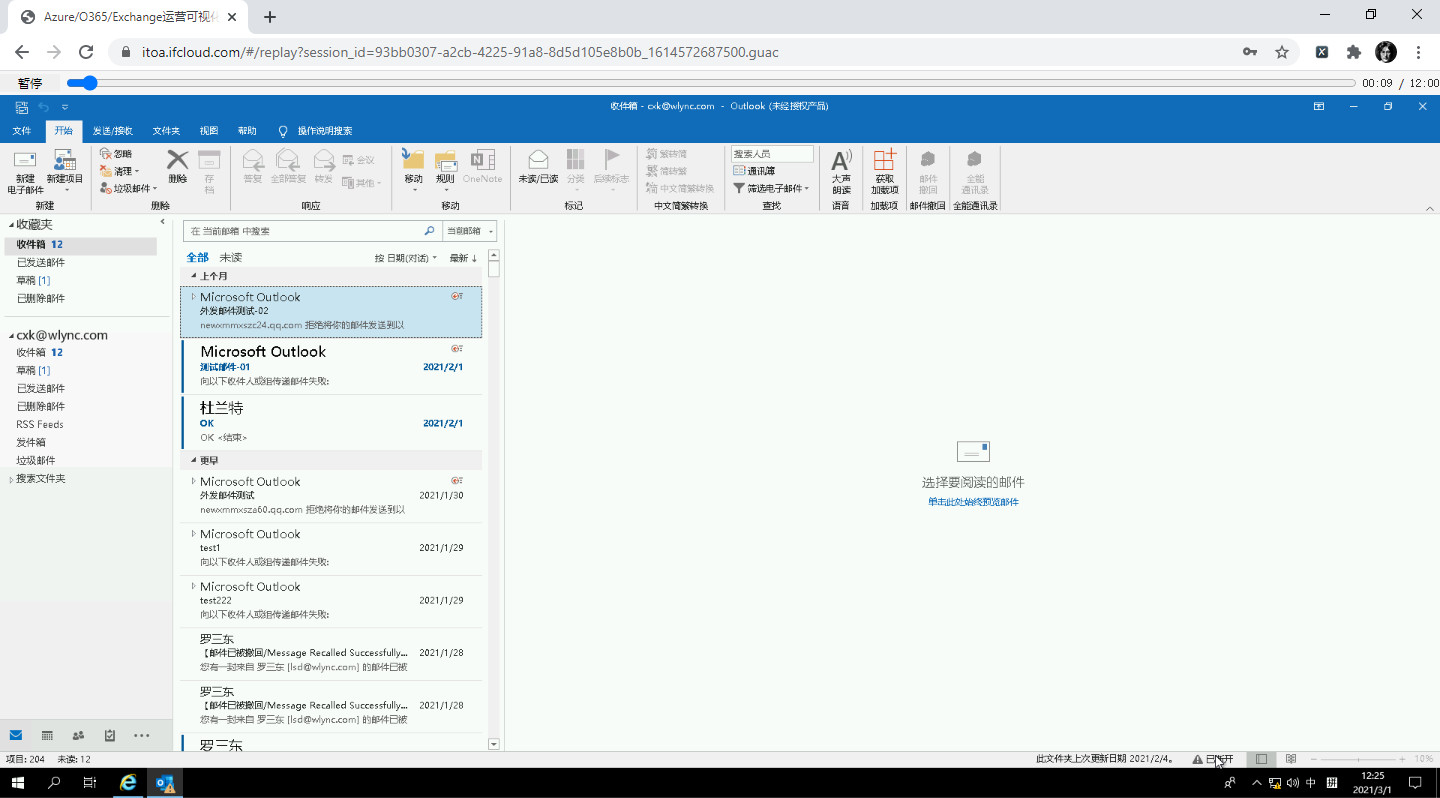Viewport: 1440px width, 798px height.
Task: Click the Pause (暂停) replay button
Action: pyautogui.click(x=30, y=83)
